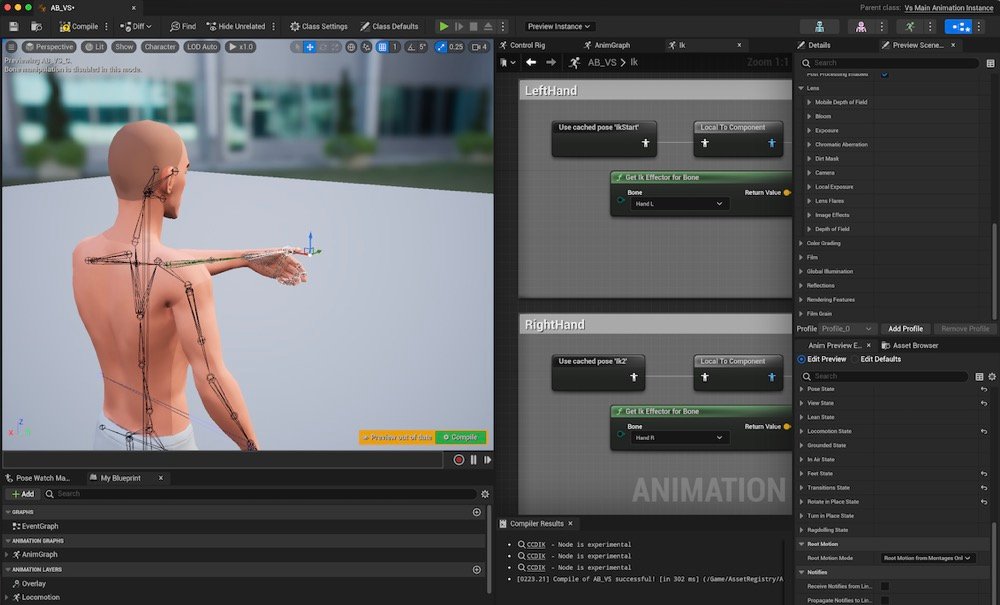This screenshot has width=1000, height=605.
Task: Open the Root Motion Mode dropdown
Action: pyautogui.click(x=927, y=558)
